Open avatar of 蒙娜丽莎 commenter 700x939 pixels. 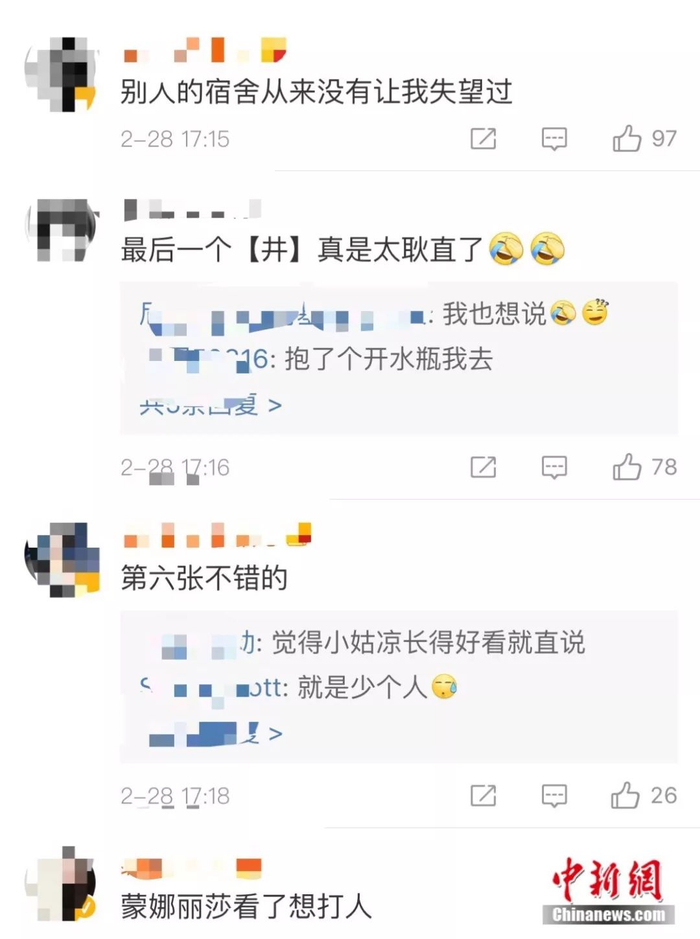[60, 883]
